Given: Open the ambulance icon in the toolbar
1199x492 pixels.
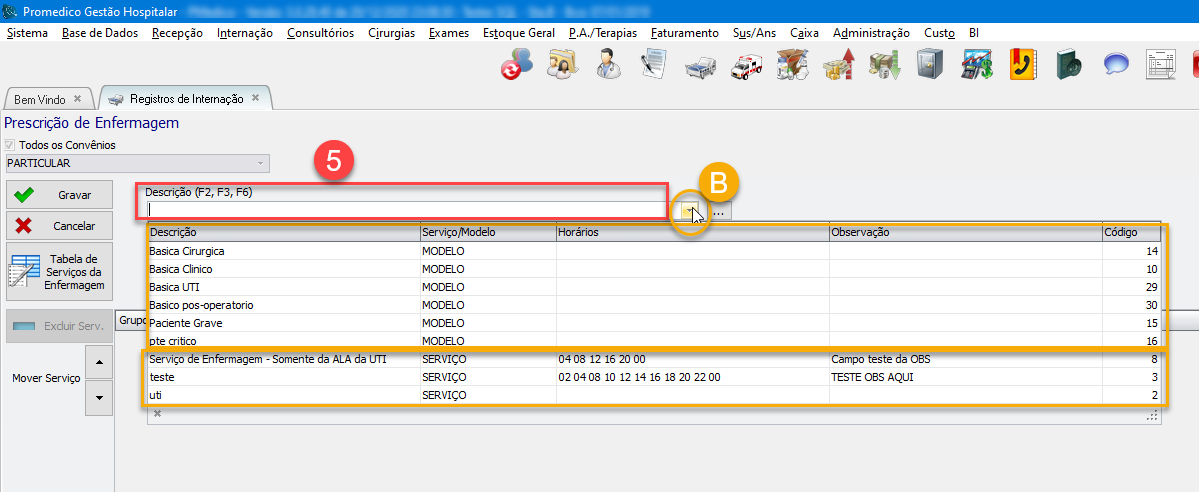Looking at the screenshot, I should coord(745,67).
